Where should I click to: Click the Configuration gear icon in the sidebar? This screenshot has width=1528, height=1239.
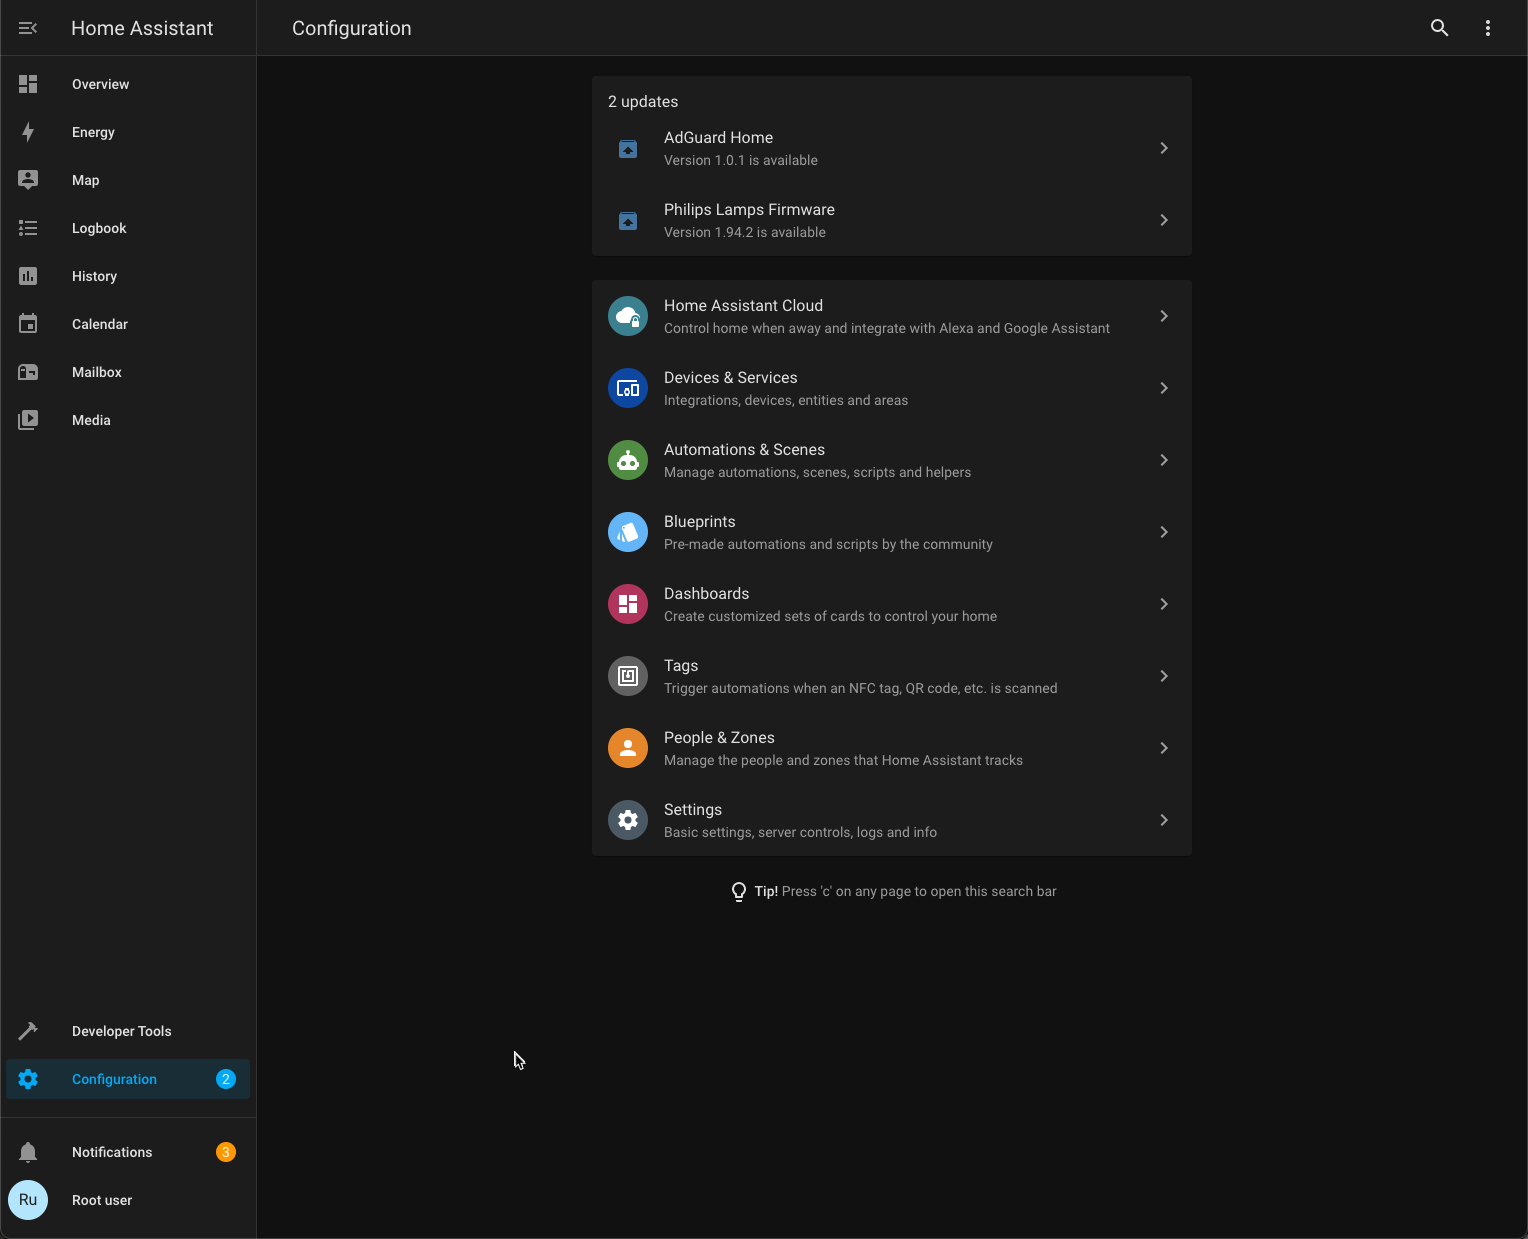click(x=28, y=1079)
